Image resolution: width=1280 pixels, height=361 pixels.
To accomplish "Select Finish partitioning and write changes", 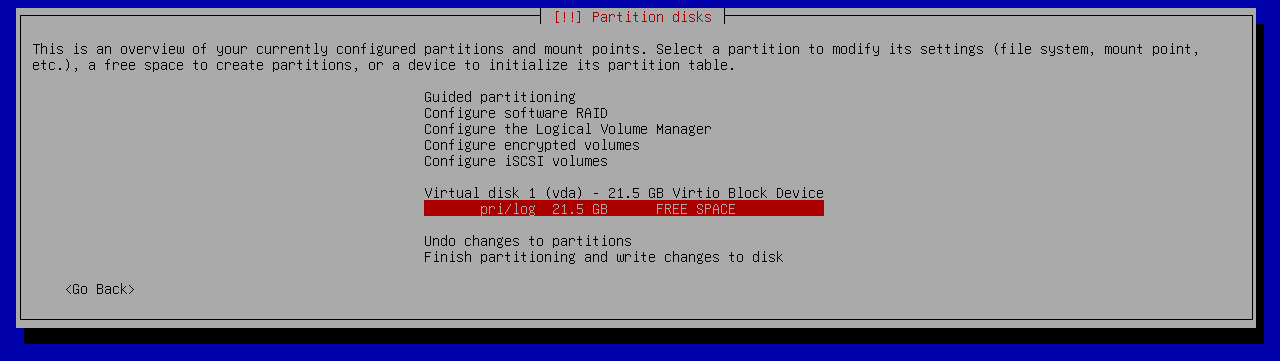I will pos(604,257).
